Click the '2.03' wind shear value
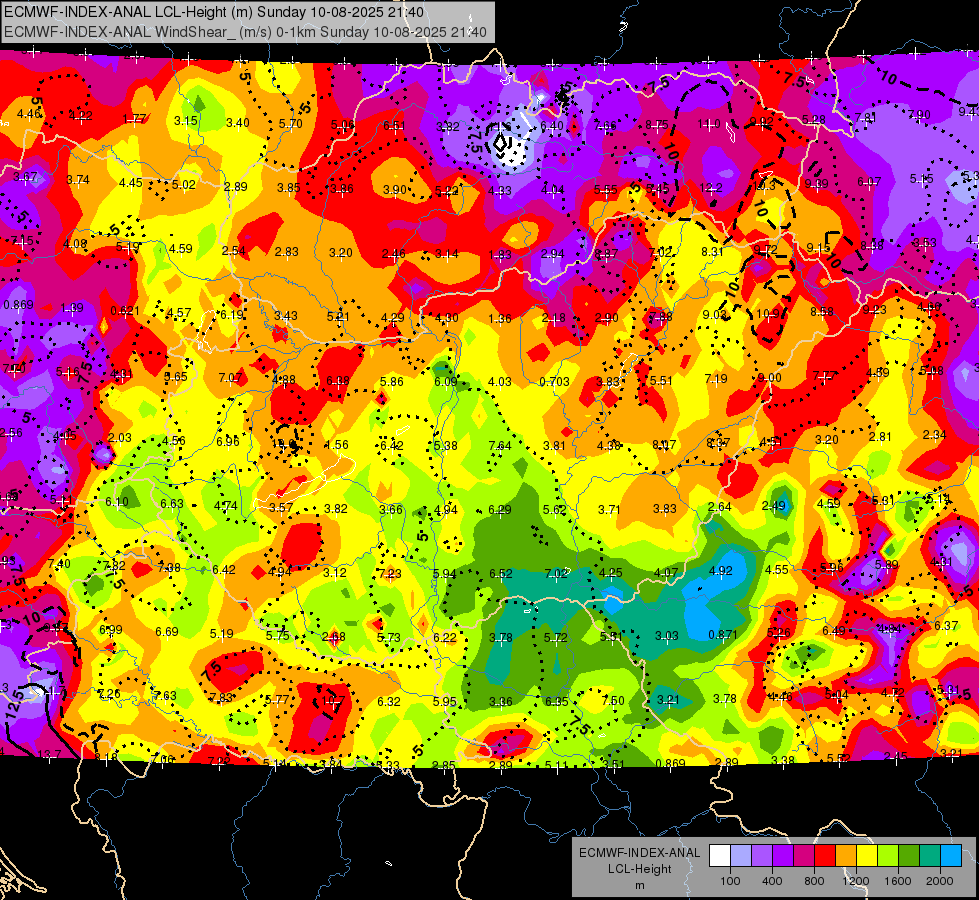Screen dimensions: 979x900 pos(119,437)
